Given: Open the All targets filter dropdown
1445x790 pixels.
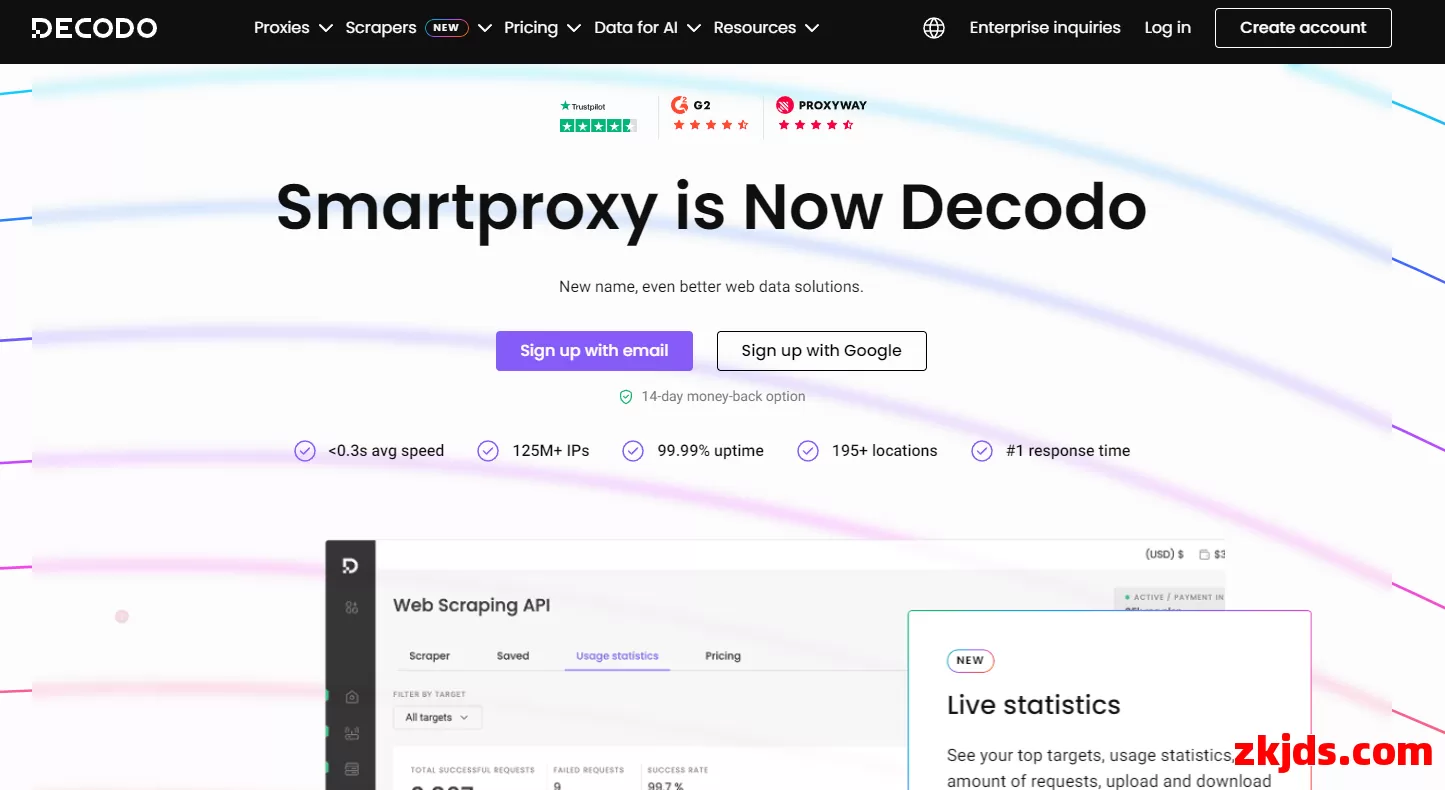Looking at the screenshot, I should click(x=438, y=717).
